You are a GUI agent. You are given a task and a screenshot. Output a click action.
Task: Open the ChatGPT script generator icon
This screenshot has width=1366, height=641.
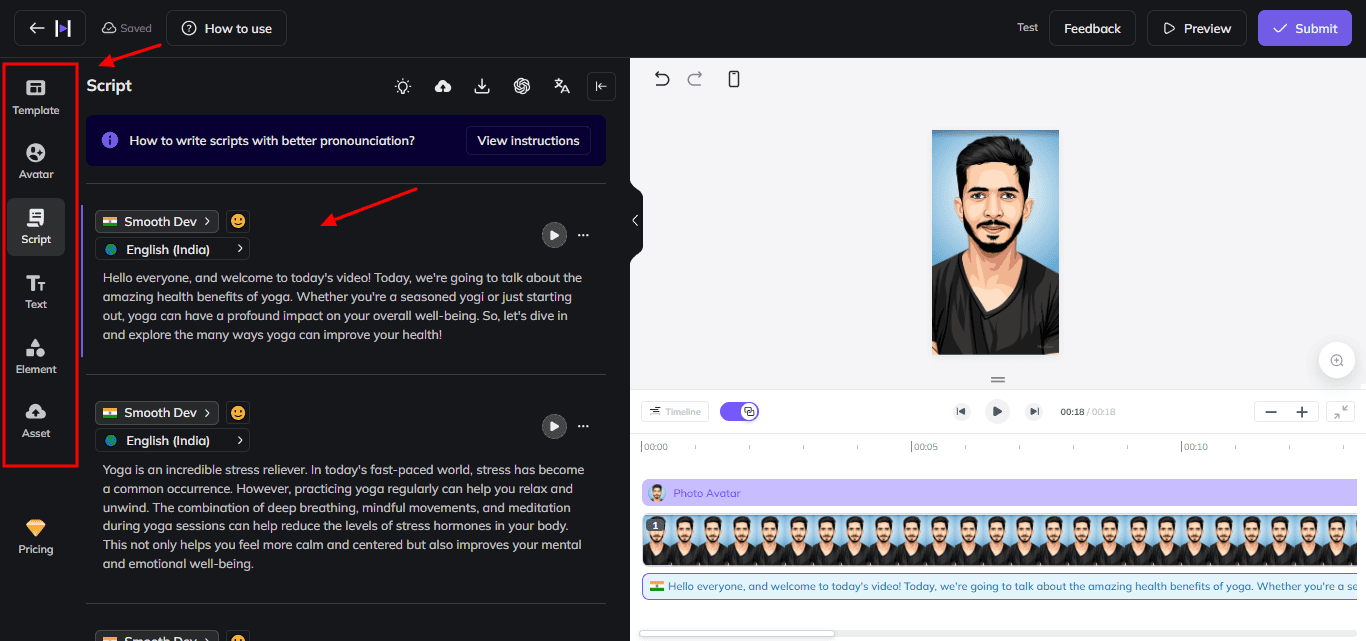[521, 87]
